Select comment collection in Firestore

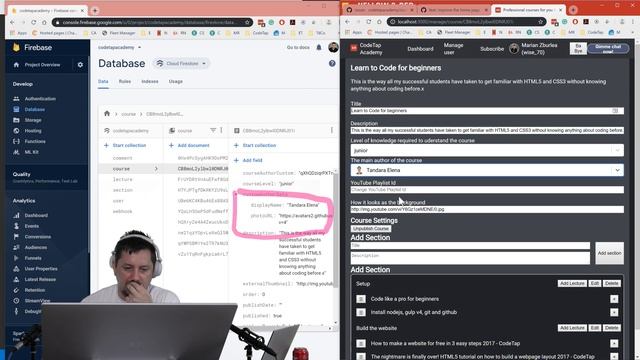pos(122,158)
